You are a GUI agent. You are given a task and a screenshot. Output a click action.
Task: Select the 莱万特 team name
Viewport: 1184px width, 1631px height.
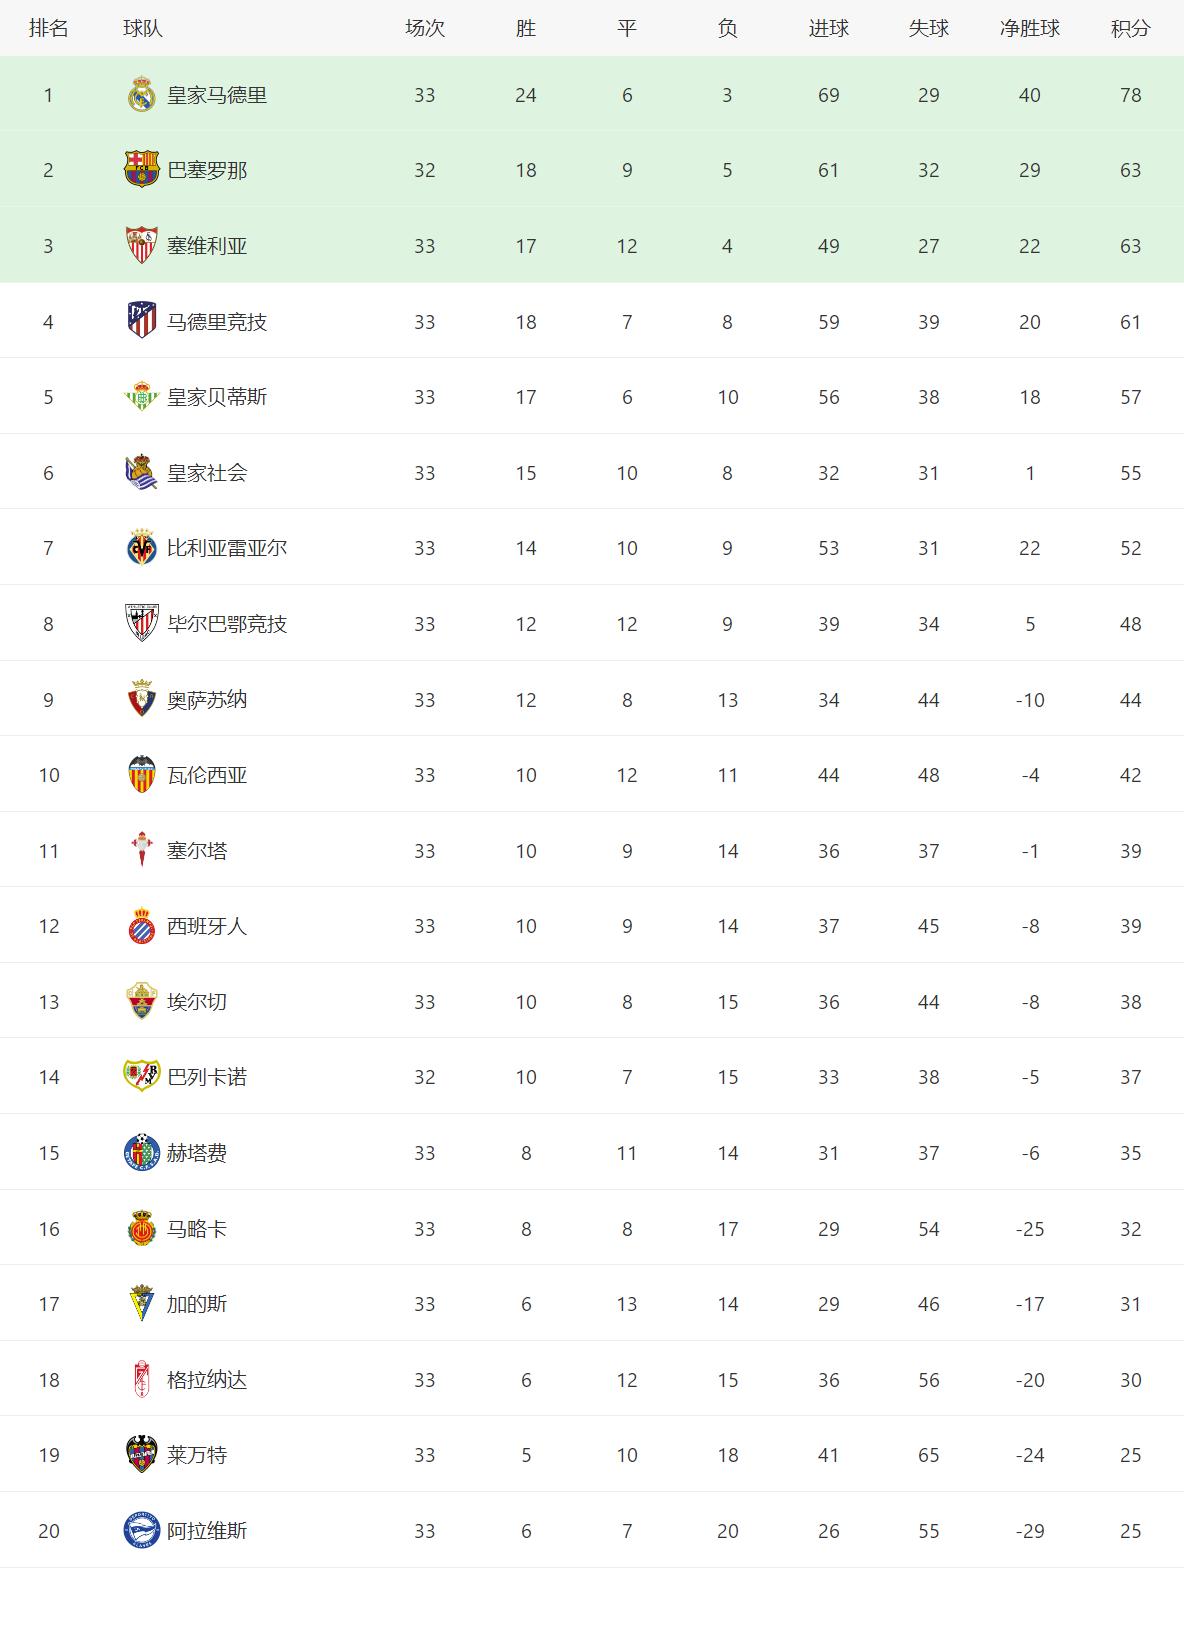(197, 1455)
